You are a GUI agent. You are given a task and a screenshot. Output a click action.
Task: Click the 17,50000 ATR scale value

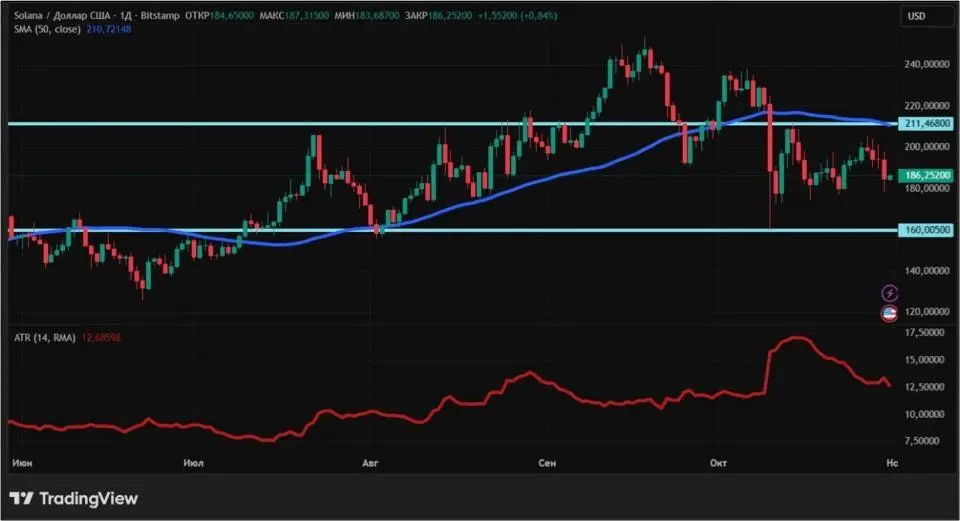(925, 332)
